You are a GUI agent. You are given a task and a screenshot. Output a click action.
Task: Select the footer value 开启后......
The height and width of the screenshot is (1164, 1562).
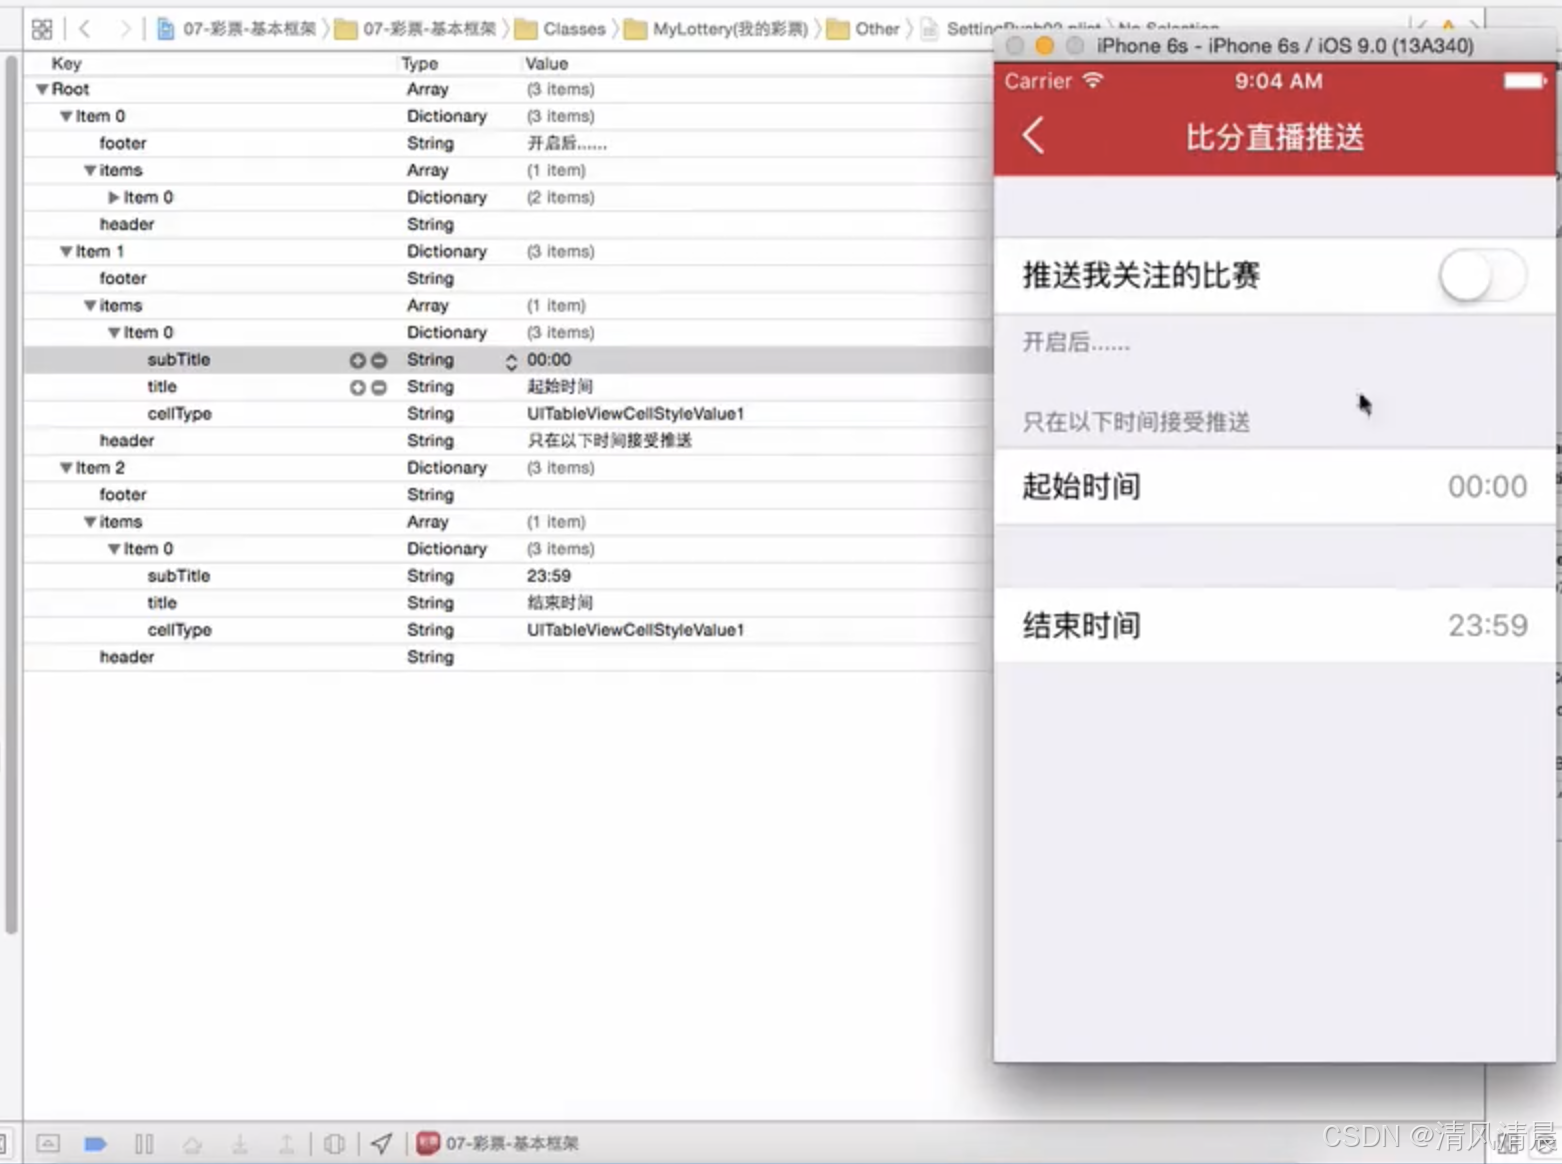point(566,143)
